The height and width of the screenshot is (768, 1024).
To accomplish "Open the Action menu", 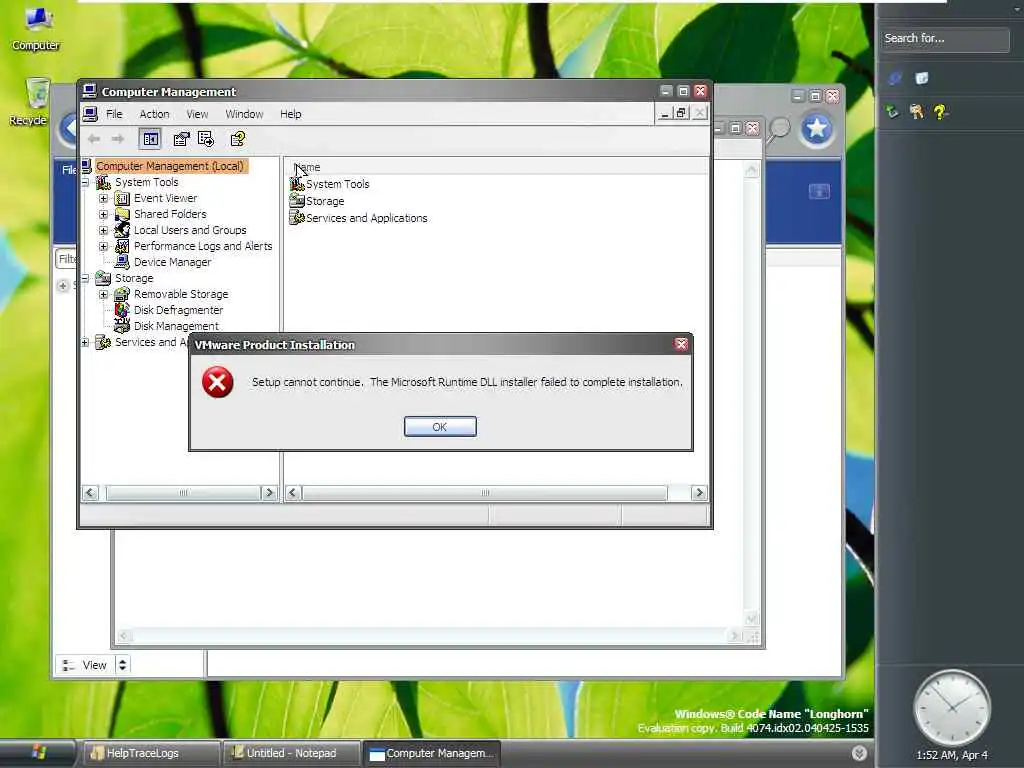I will click(154, 114).
